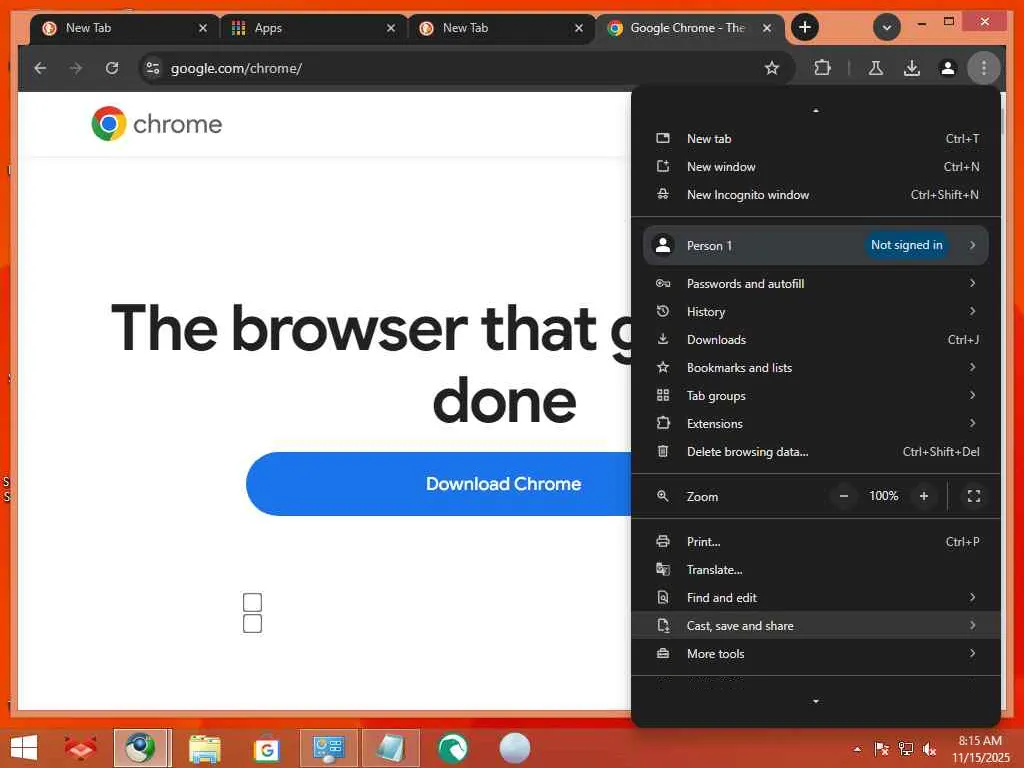Select Delete browsing data…
The width and height of the screenshot is (1024, 768).
pos(816,452)
